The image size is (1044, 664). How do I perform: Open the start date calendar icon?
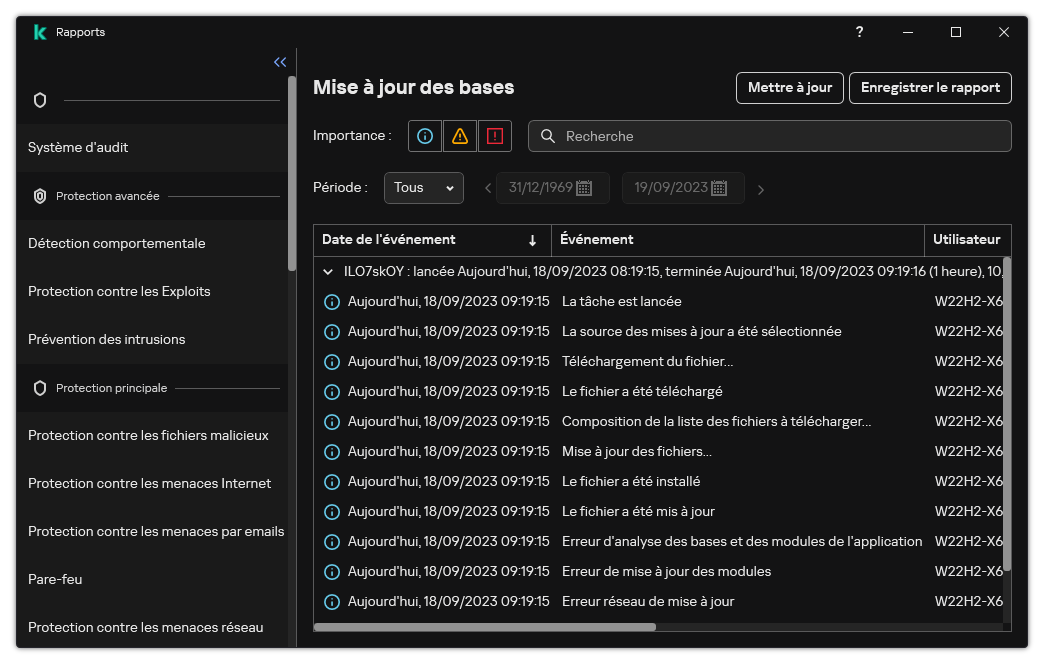tap(585, 188)
